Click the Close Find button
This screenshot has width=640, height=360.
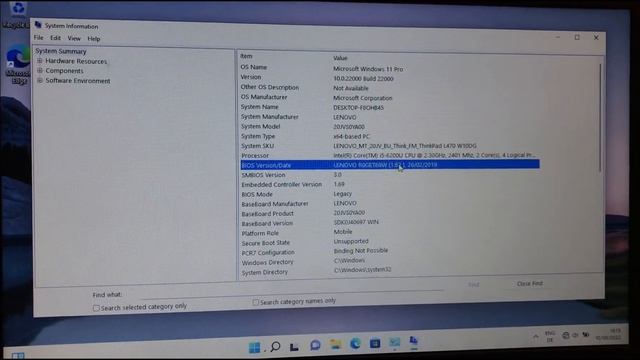[x=530, y=283]
